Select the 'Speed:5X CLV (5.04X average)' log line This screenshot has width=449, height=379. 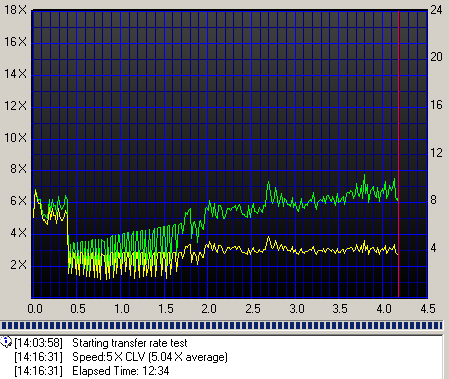pos(150,357)
